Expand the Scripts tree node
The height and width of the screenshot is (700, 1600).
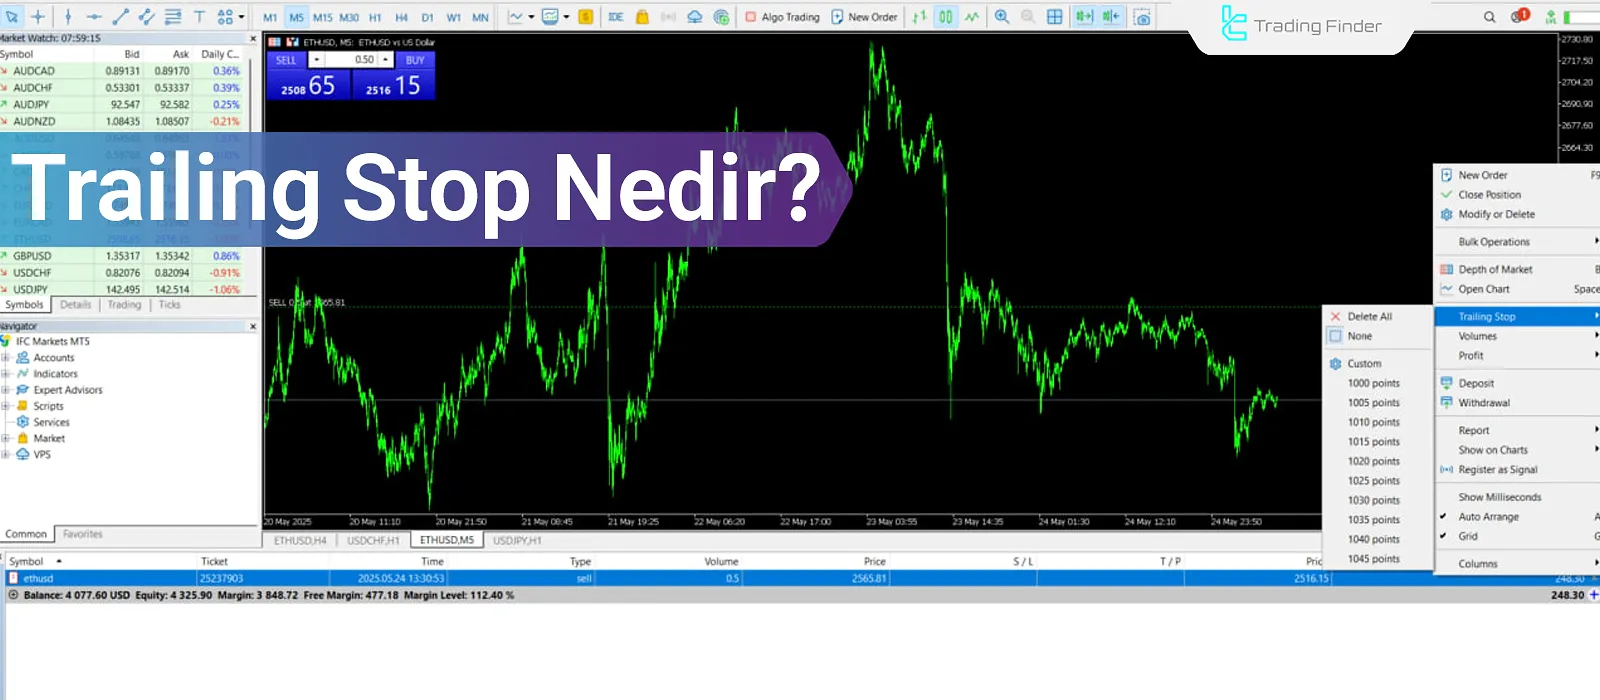click(5, 406)
